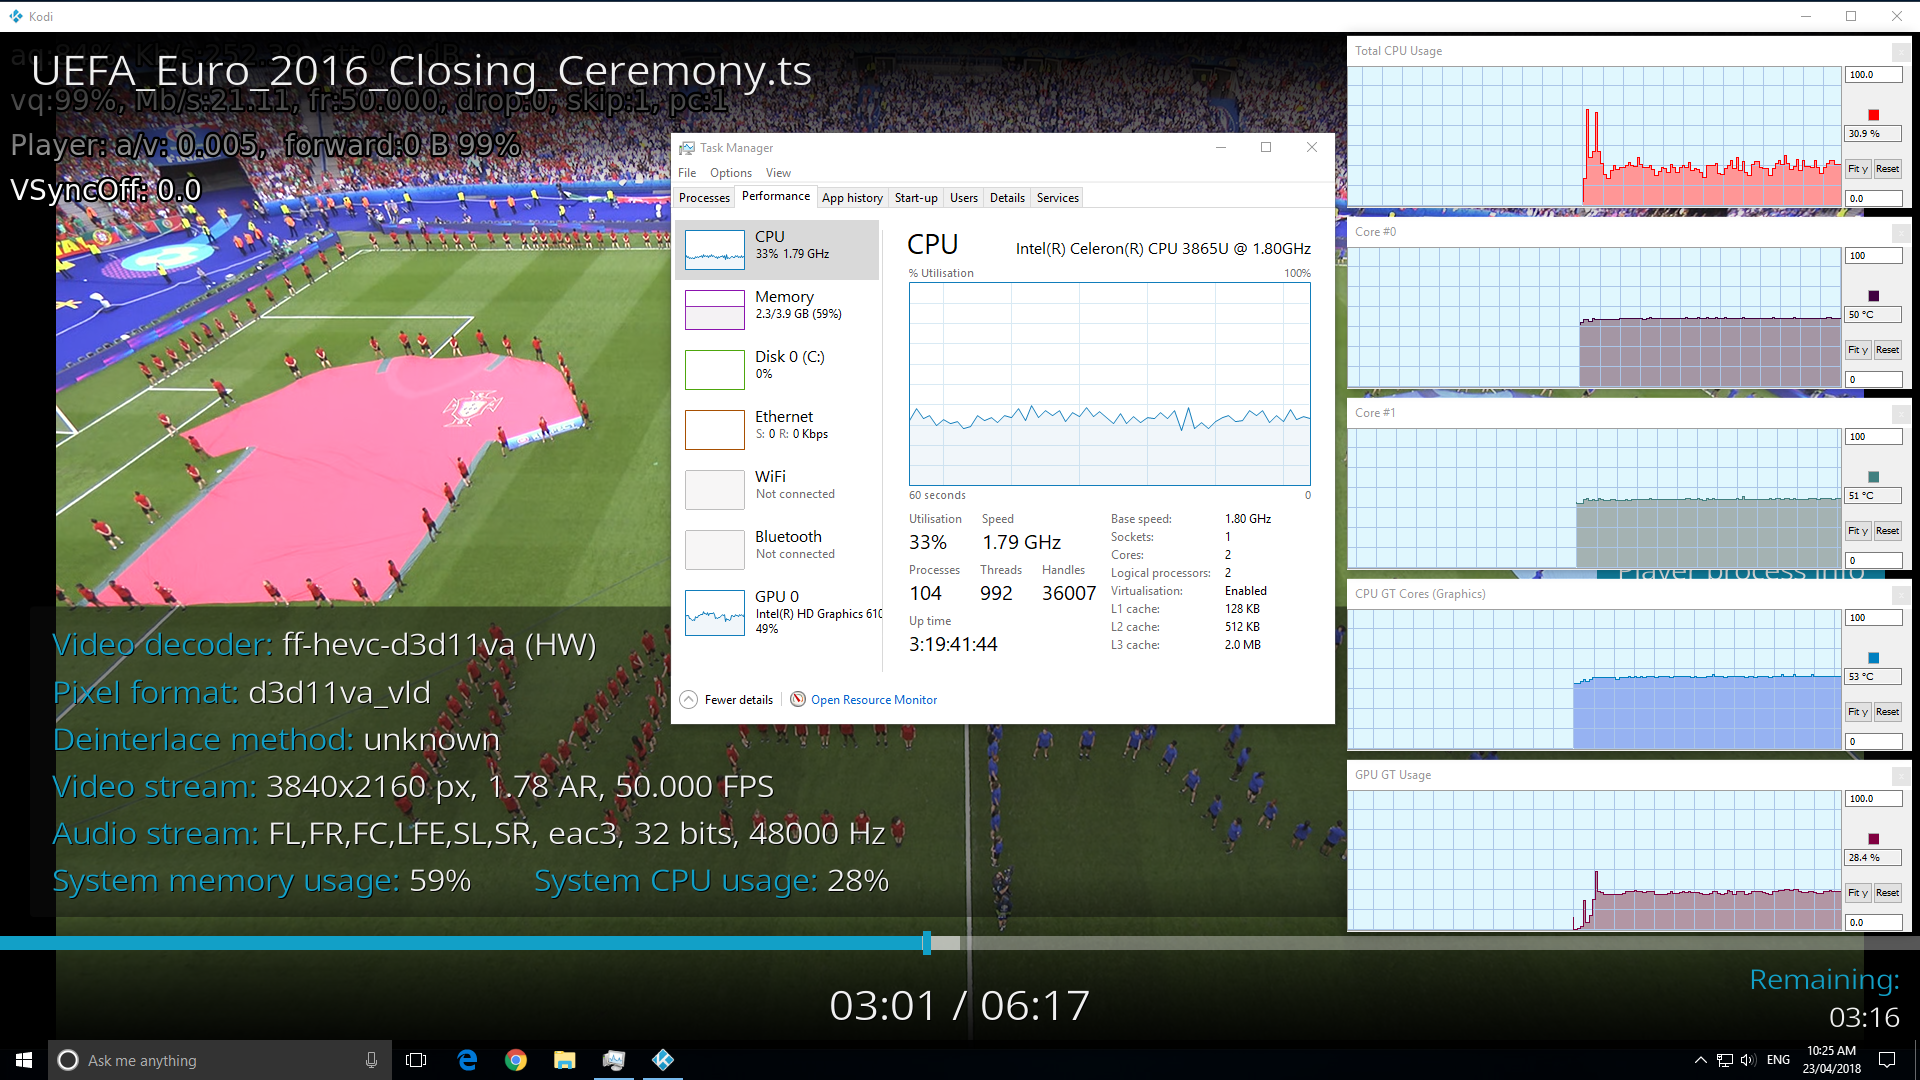Click magenta swatch of GPU GT Usage

(x=1874, y=839)
